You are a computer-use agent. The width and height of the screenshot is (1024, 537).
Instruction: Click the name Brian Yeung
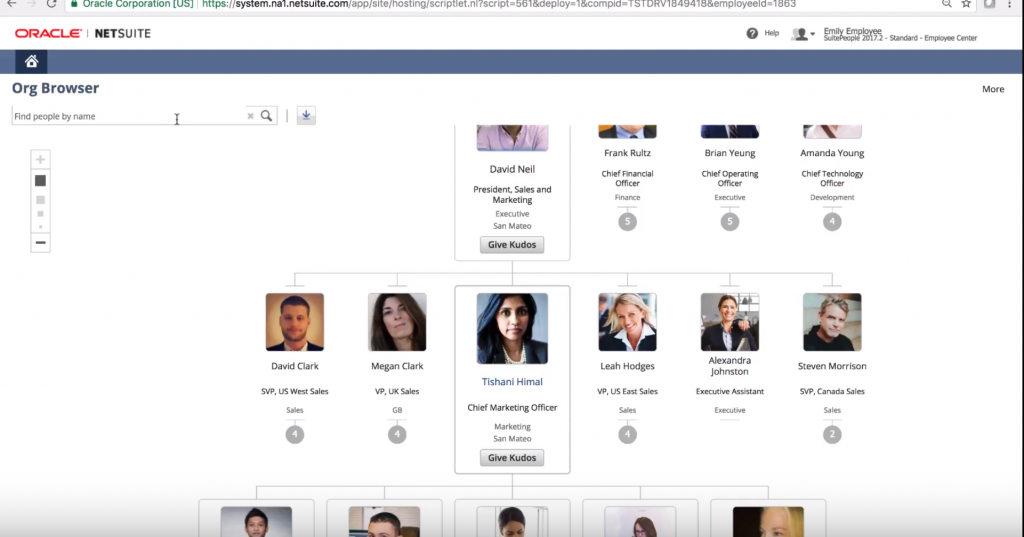[x=729, y=153]
